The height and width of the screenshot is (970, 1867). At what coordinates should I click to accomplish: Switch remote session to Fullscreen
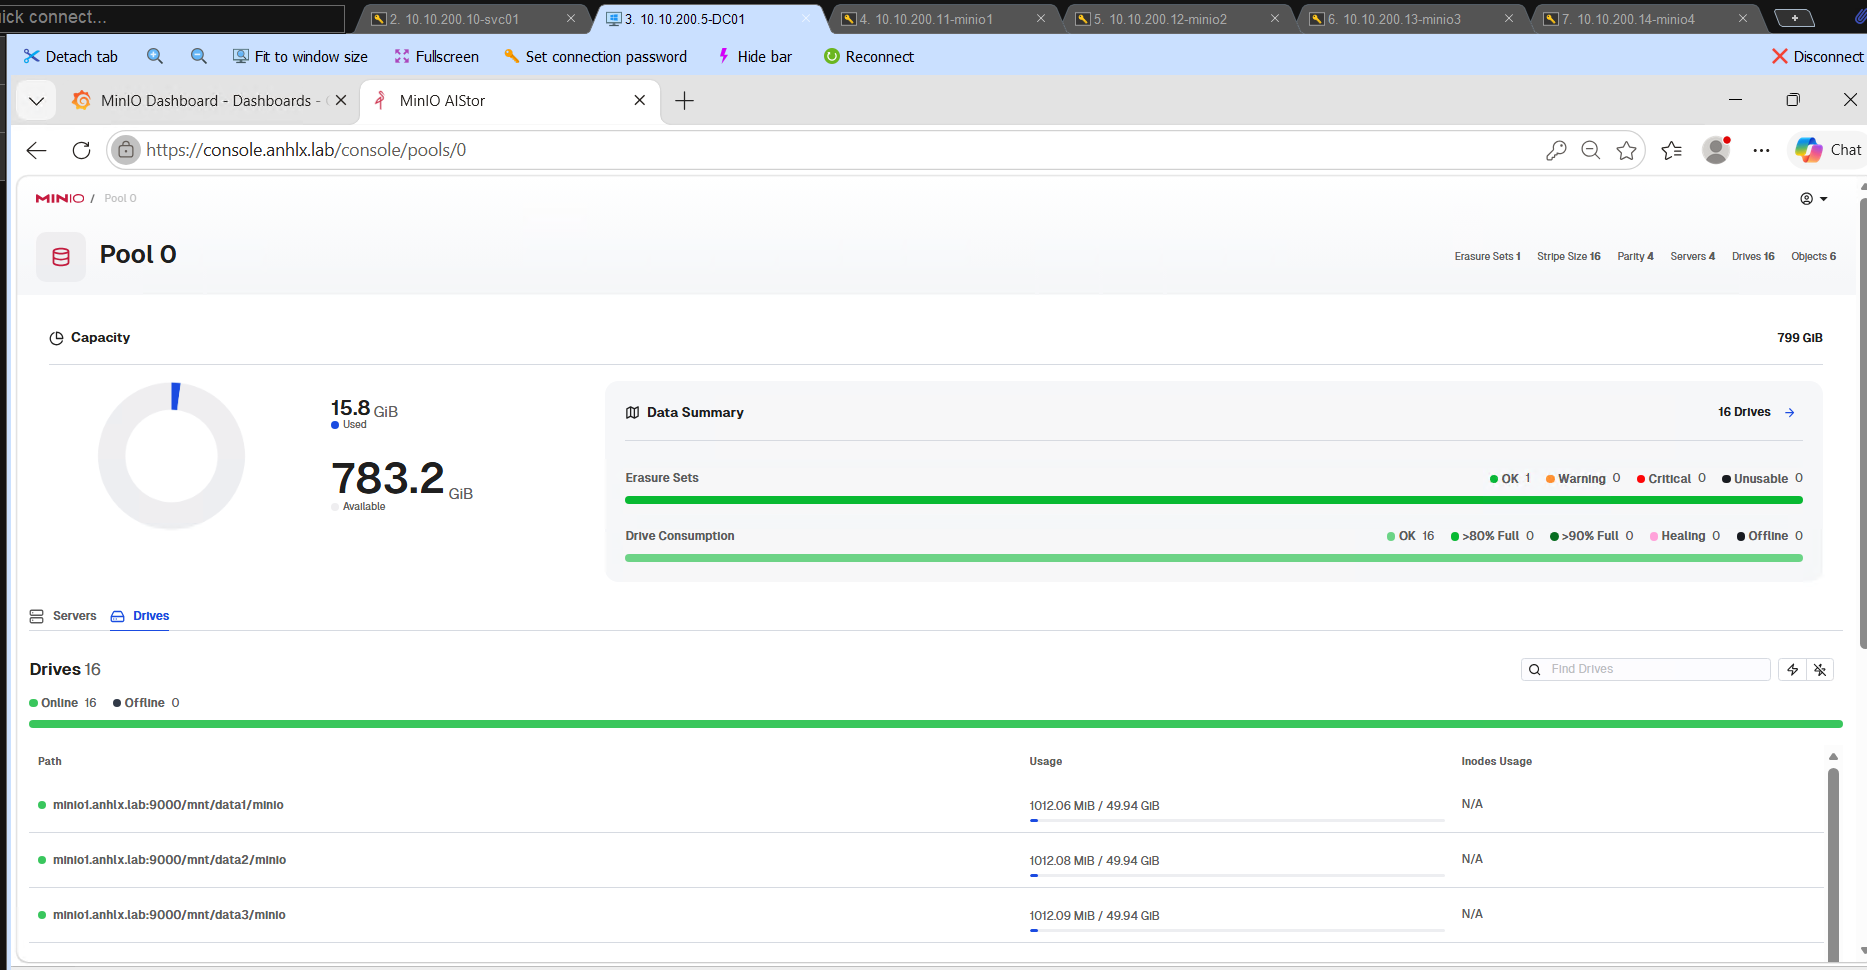click(436, 56)
